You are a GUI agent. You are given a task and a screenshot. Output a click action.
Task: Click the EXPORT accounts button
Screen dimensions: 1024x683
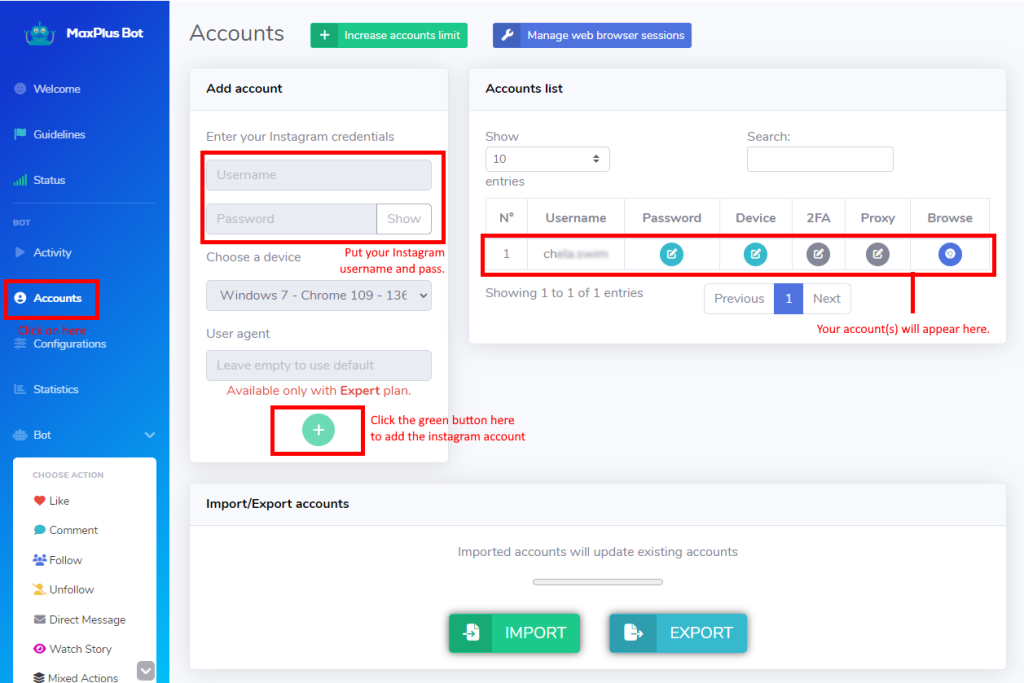[x=679, y=633]
